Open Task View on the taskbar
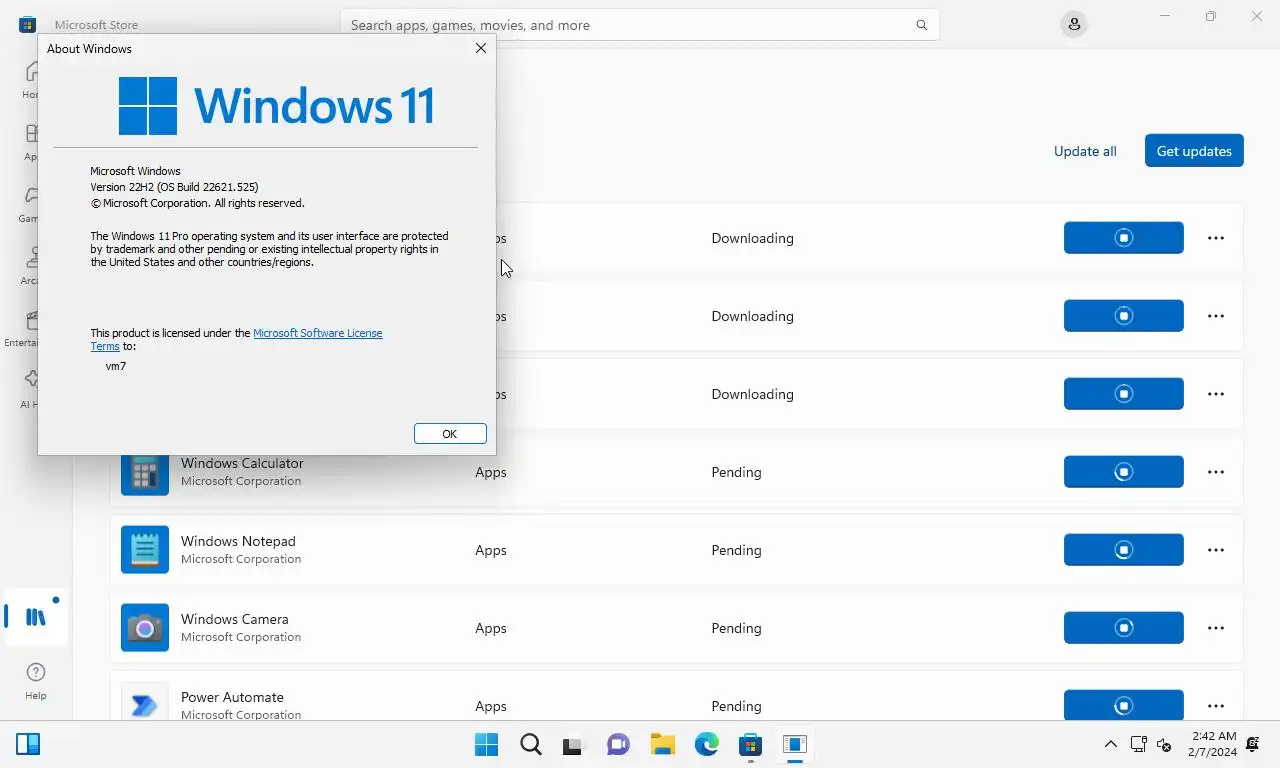The width and height of the screenshot is (1280, 768). pos(572,744)
